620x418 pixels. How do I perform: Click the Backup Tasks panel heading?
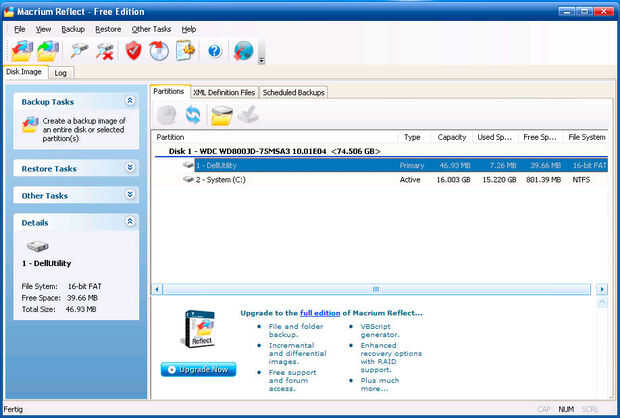pos(47,102)
